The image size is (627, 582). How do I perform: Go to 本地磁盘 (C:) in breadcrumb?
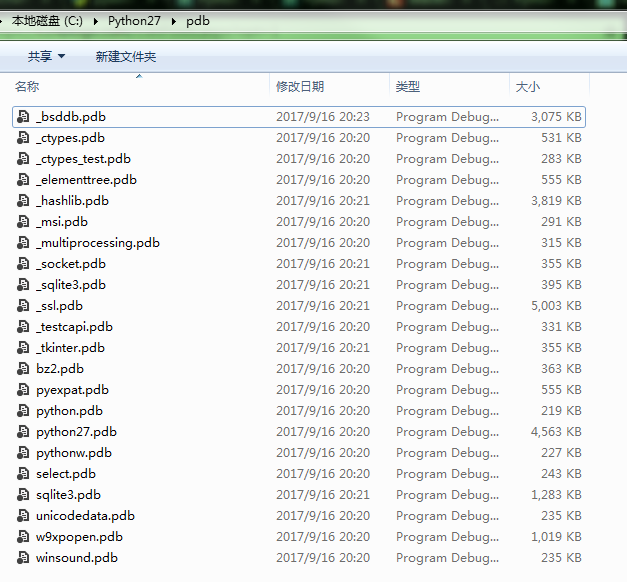(x=47, y=21)
